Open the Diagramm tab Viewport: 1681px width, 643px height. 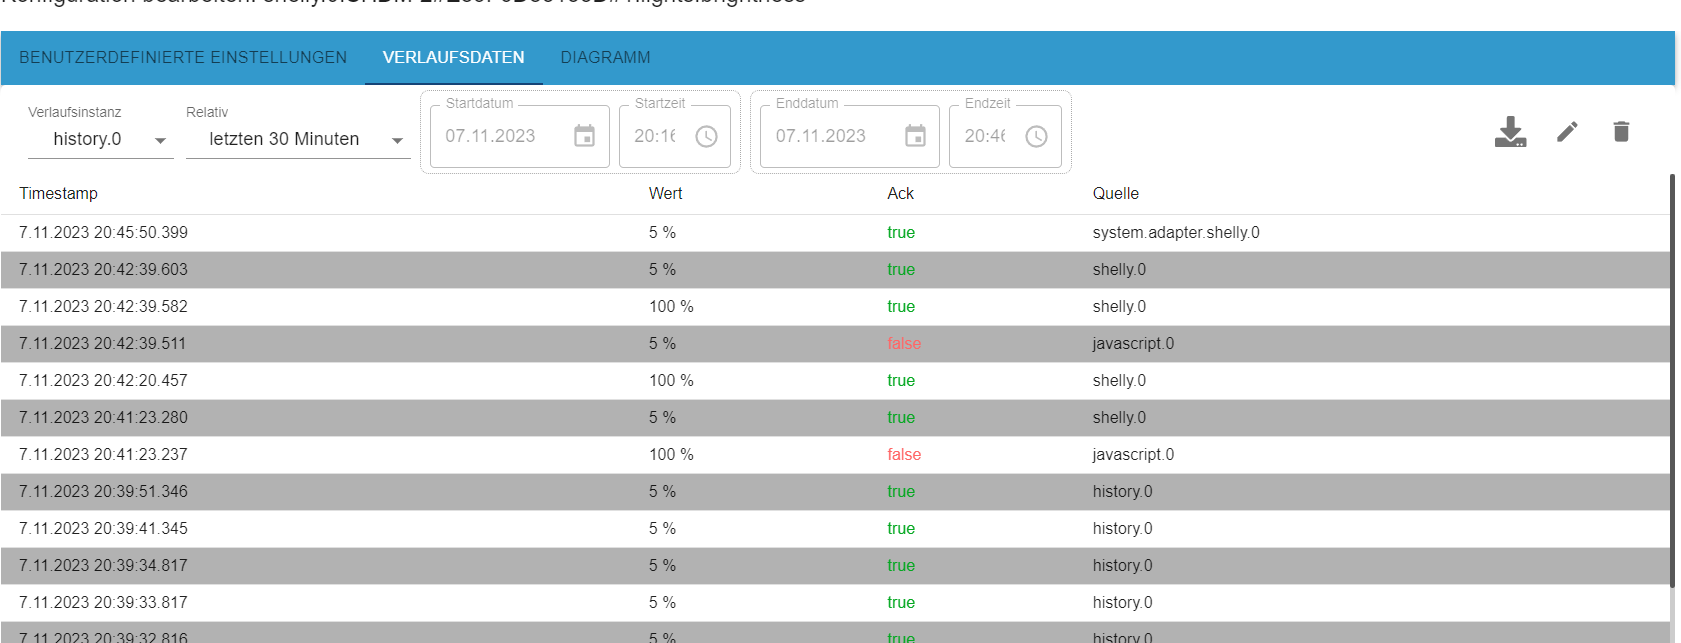pos(605,58)
